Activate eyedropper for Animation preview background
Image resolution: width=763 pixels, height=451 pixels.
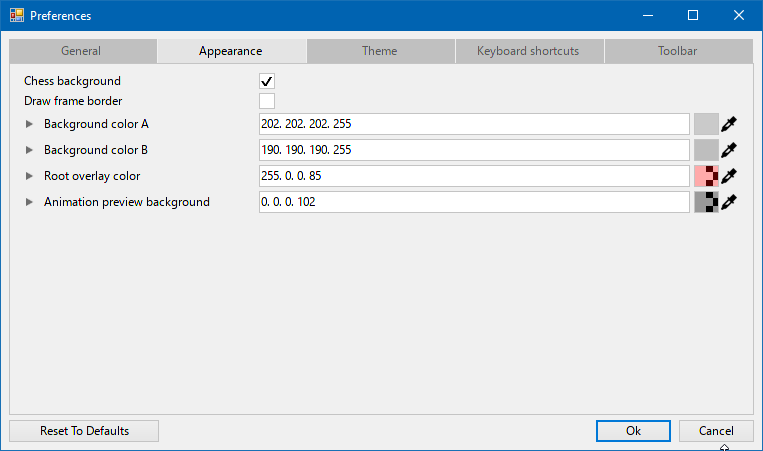(730, 202)
